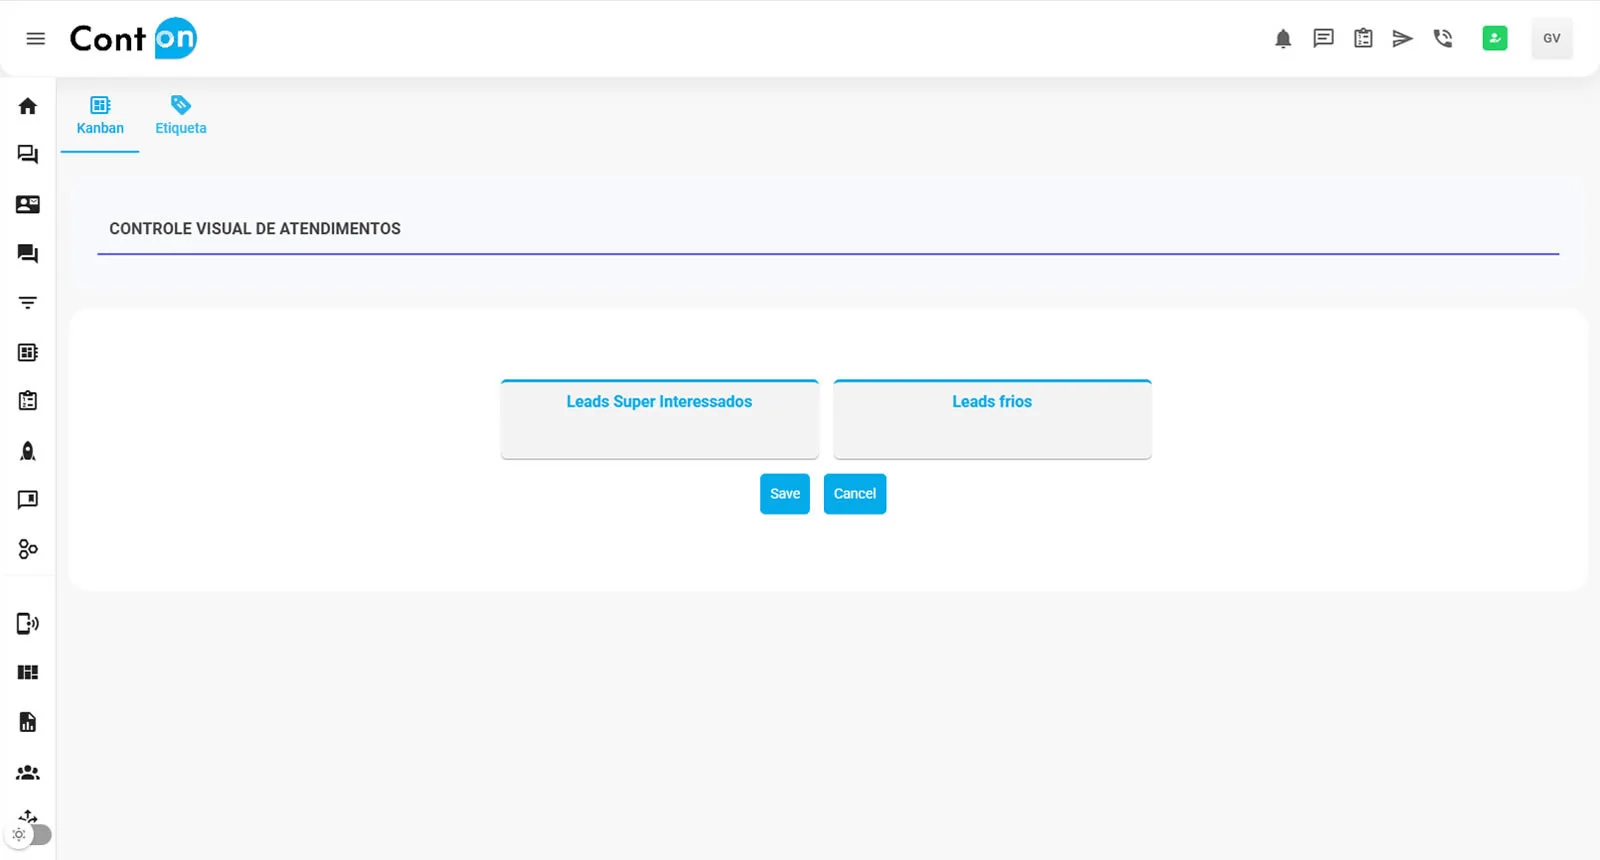Image resolution: width=1600 pixels, height=860 pixels.
Task: Click the phone with signal sidebar icon
Action: 28,624
